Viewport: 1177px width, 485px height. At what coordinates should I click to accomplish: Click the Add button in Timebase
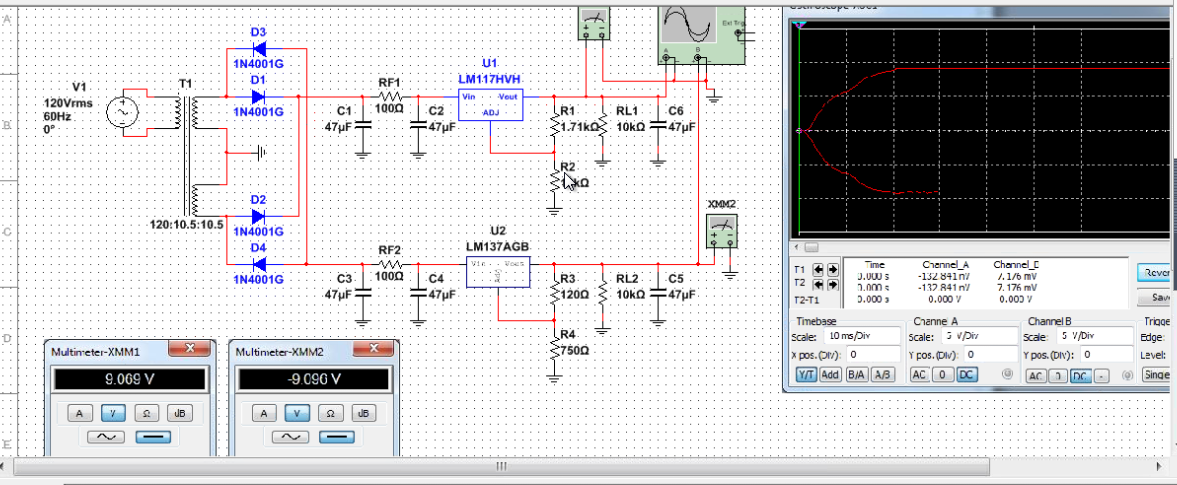830,375
